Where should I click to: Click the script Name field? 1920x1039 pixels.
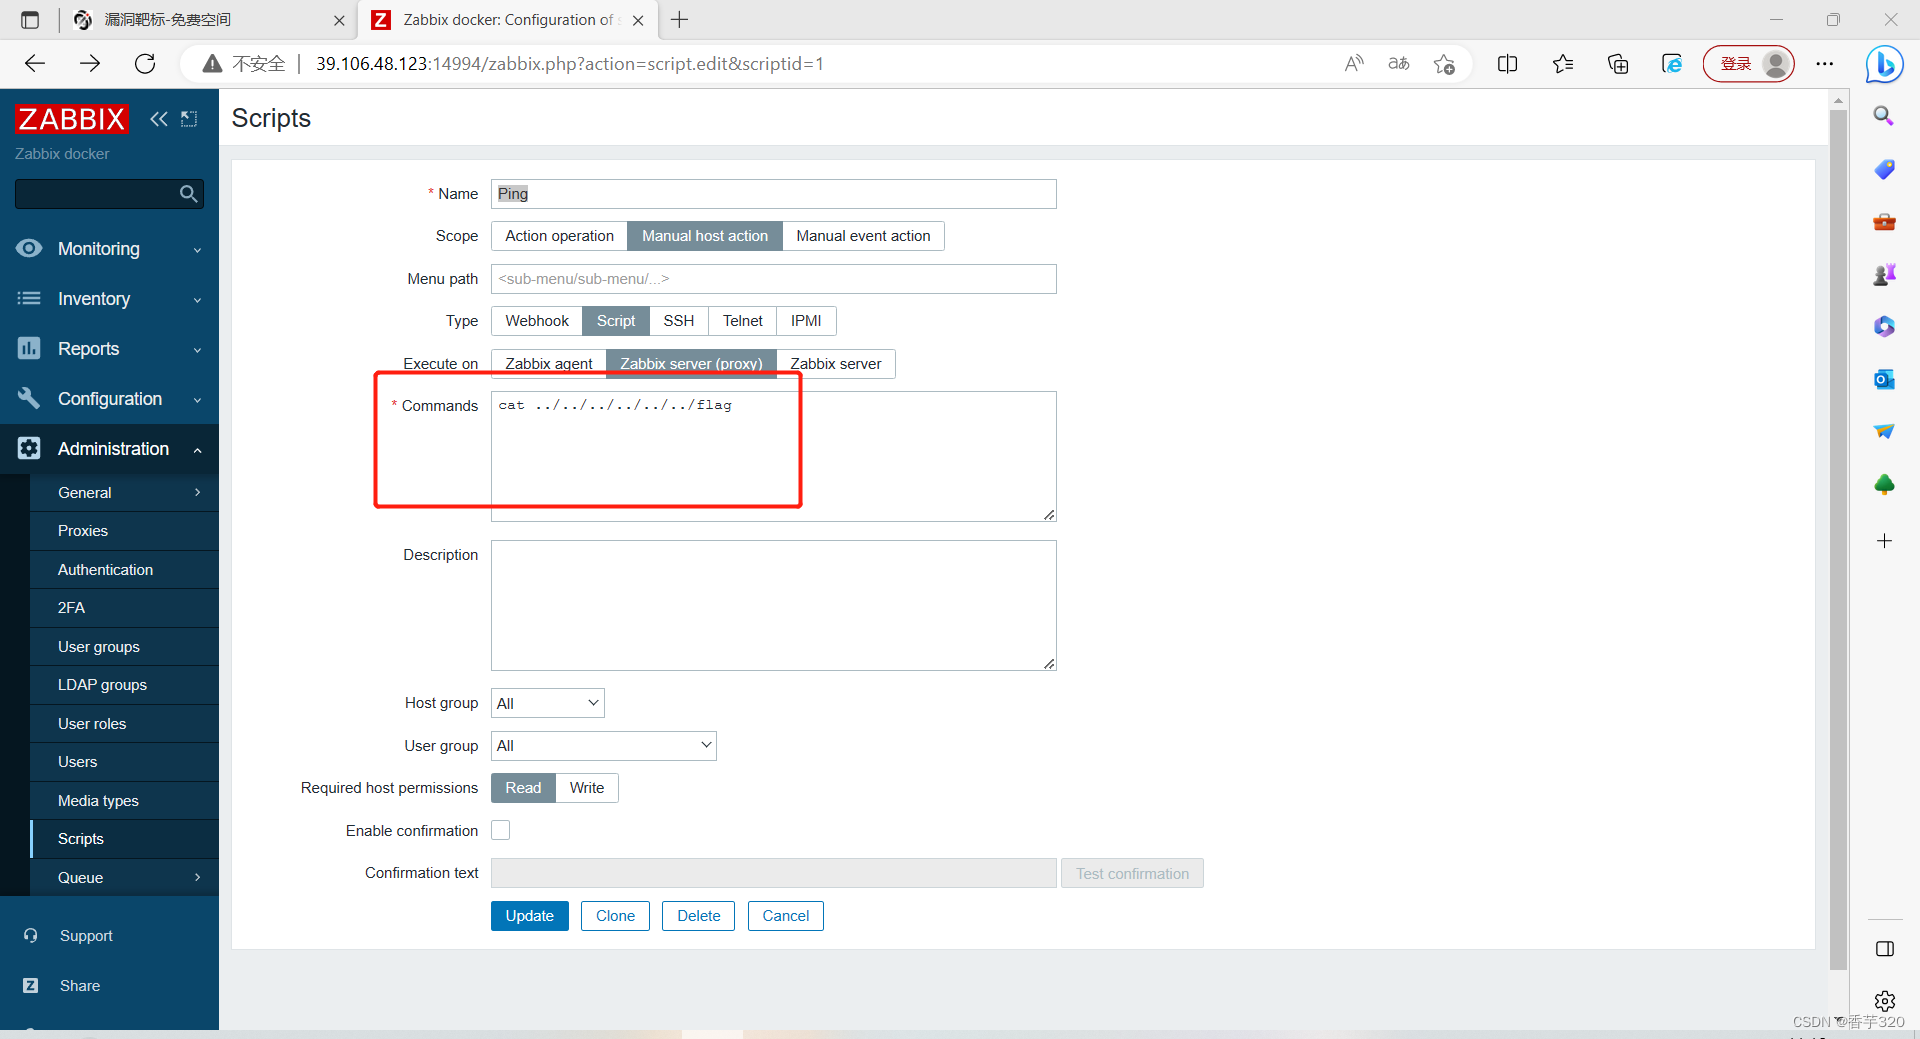tap(773, 194)
